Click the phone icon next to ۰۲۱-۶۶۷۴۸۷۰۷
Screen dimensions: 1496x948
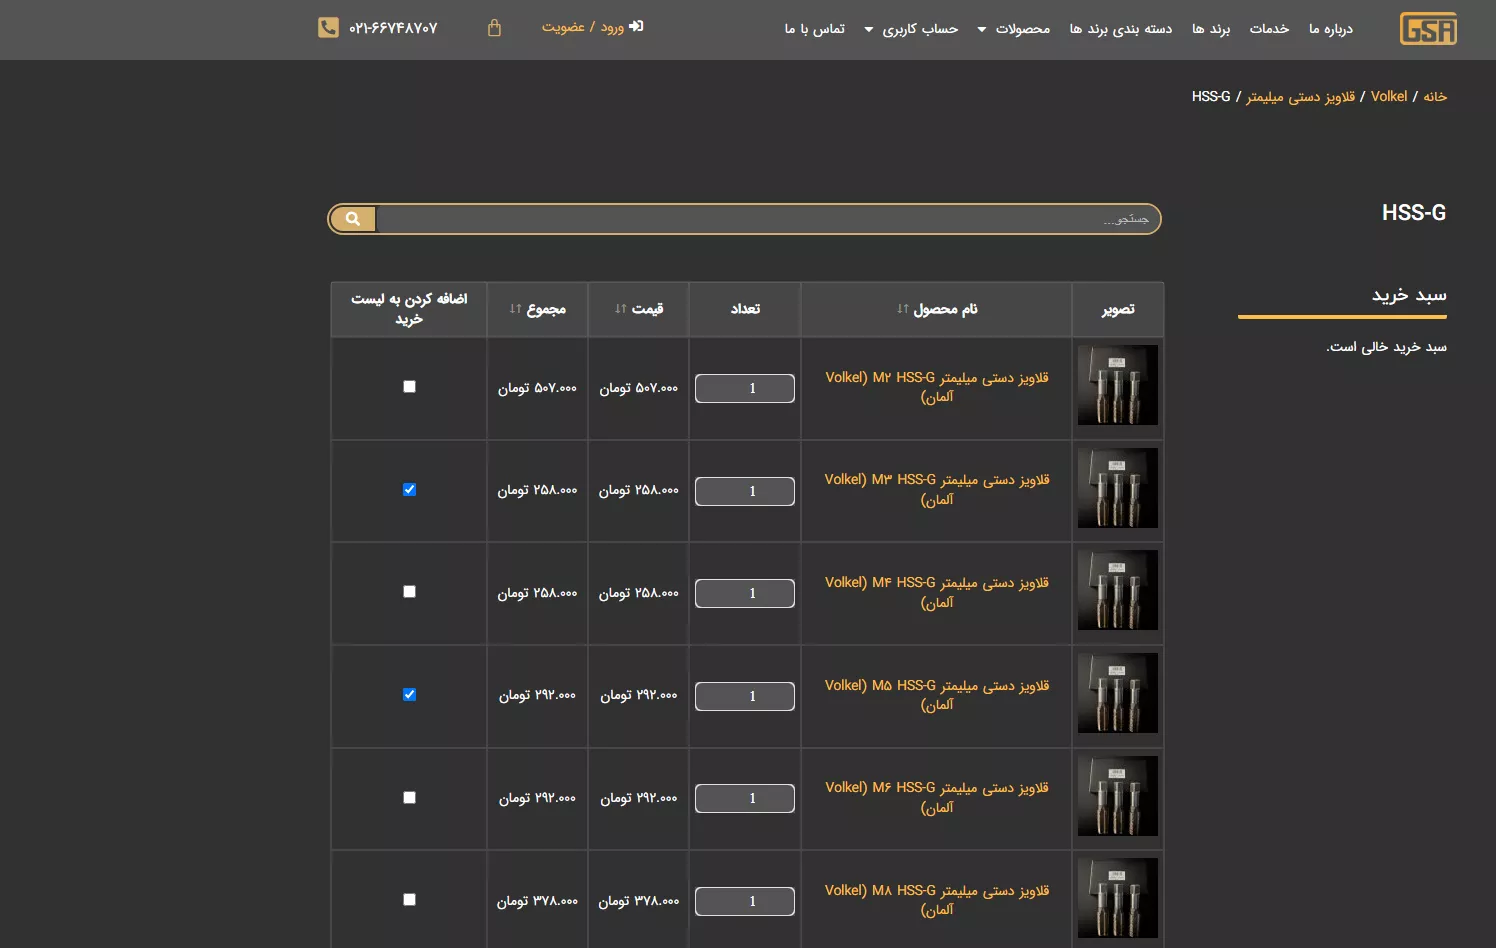[328, 28]
